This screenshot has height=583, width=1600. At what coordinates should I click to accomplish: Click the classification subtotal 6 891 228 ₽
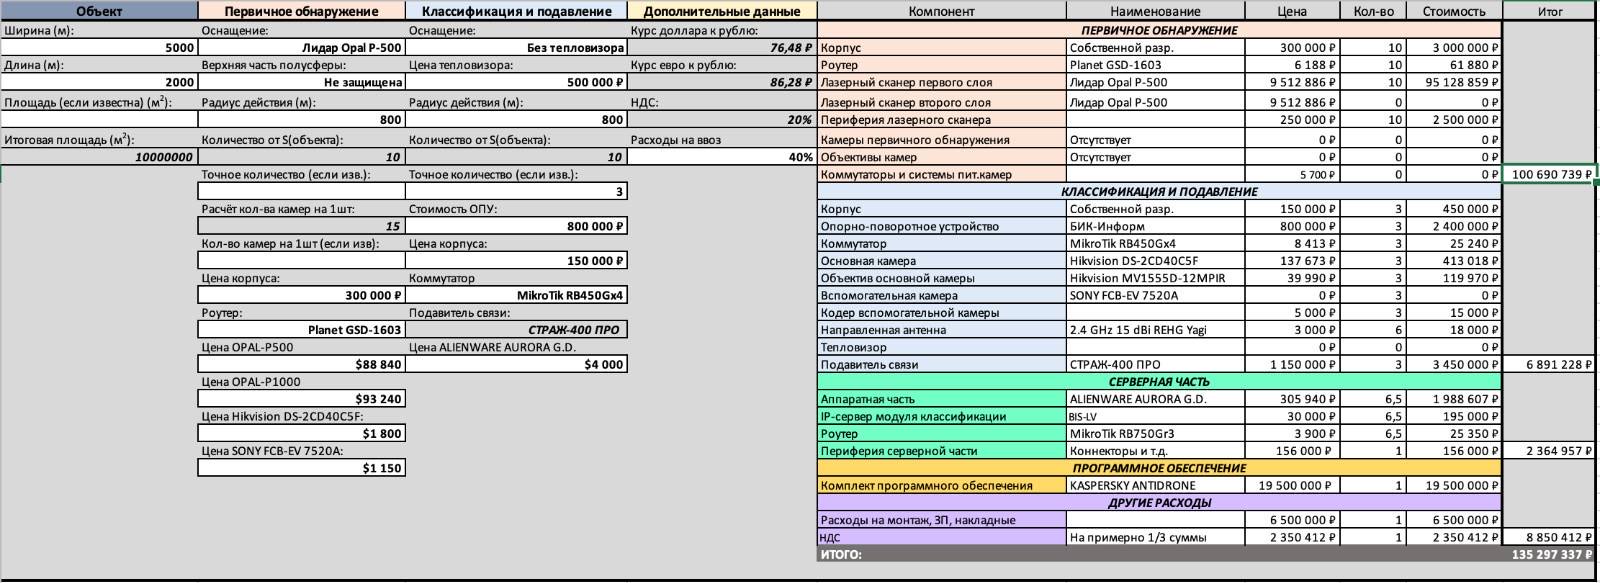click(1549, 365)
